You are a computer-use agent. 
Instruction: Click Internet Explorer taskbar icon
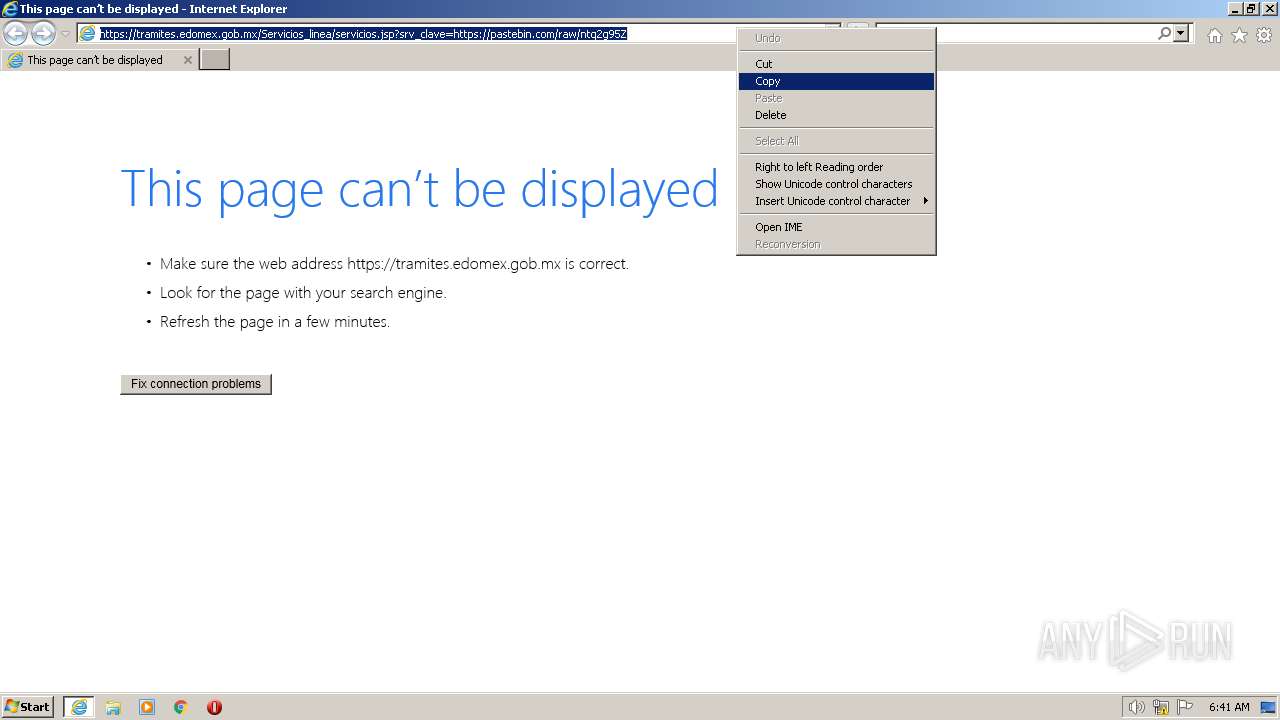[x=79, y=707]
